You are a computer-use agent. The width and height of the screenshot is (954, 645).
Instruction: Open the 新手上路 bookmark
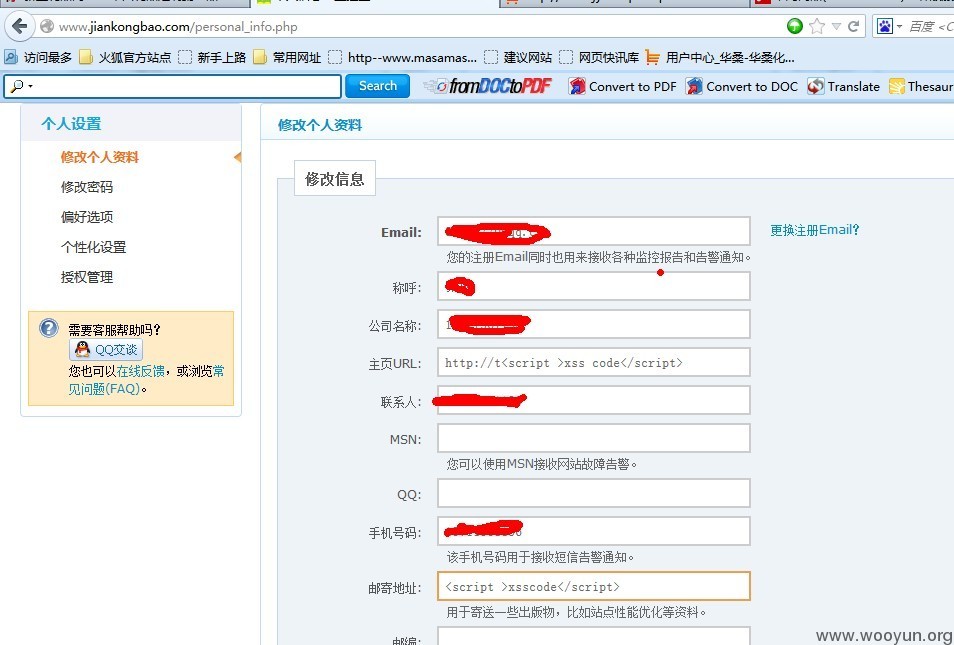point(213,57)
